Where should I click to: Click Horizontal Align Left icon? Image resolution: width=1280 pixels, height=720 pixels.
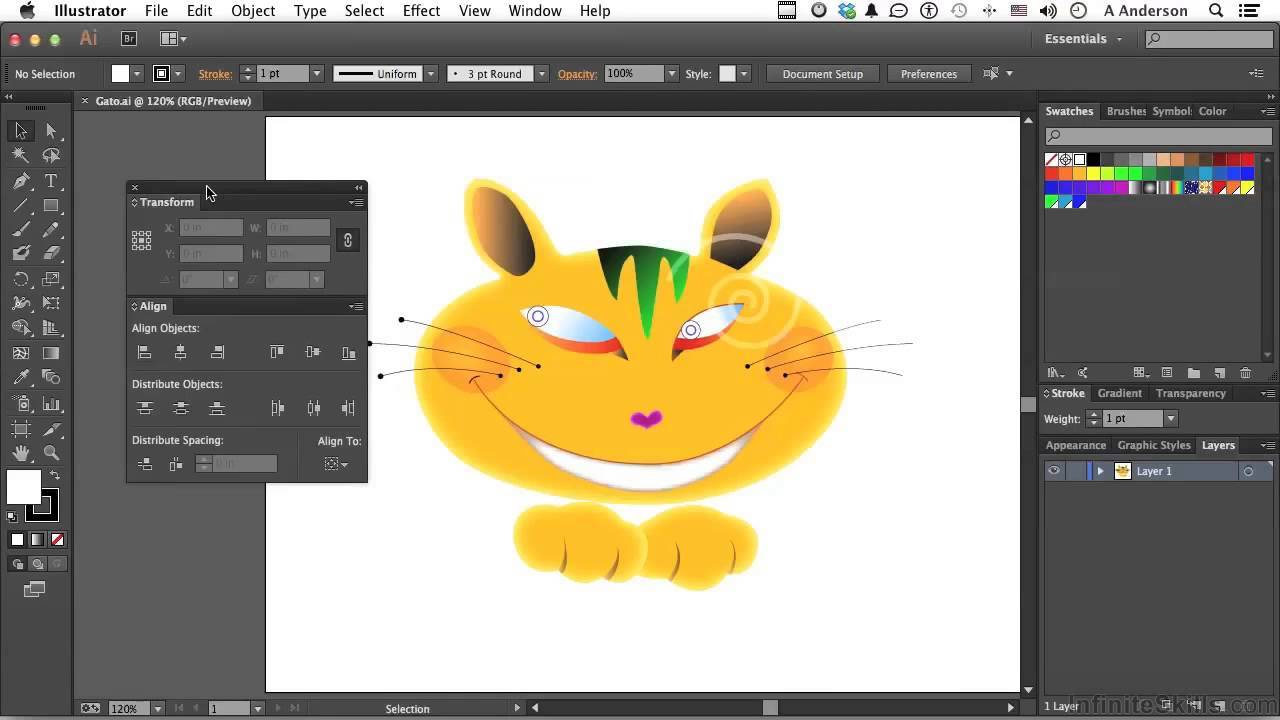(145, 352)
